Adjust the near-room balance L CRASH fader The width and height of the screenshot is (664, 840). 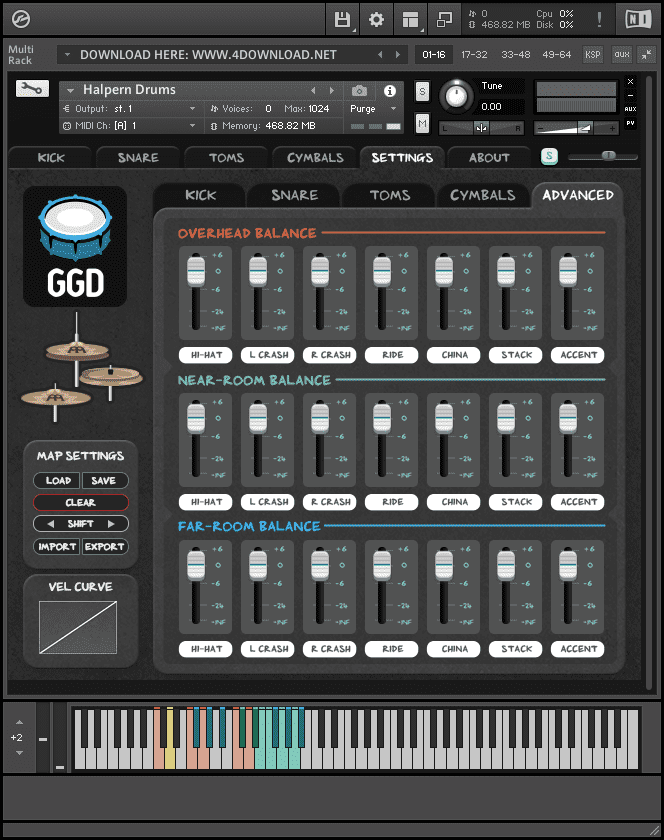coord(258,418)
